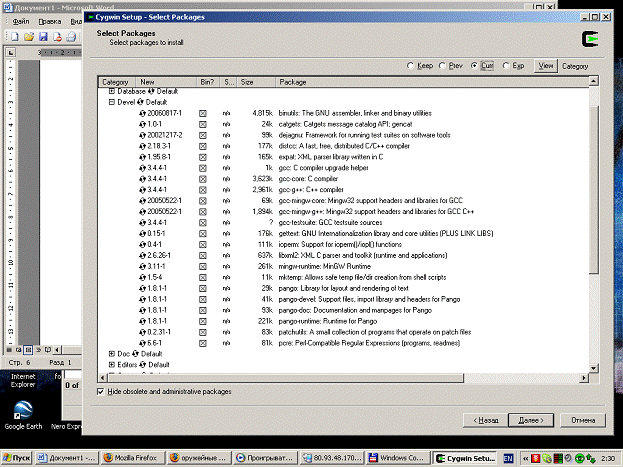Toggle the Bin checkbox for pcre package
The height and width of the screenshot is (467, 623).
[x=203, y=343]
